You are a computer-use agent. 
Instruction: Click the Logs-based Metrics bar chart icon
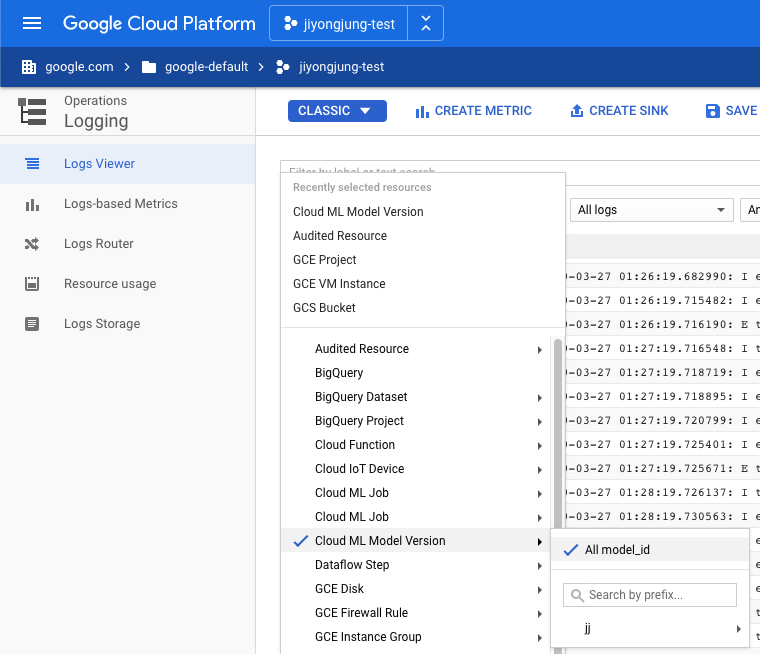point(32,205)
